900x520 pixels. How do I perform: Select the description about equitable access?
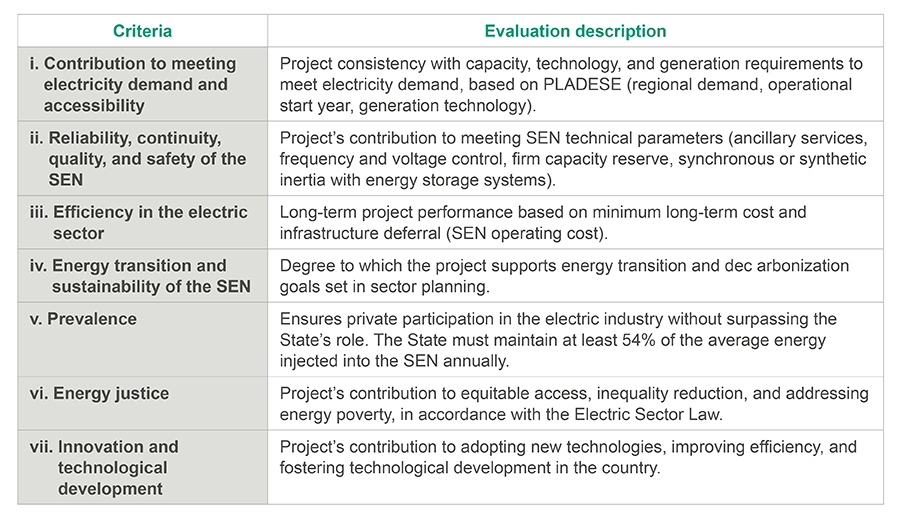[573, 404]
